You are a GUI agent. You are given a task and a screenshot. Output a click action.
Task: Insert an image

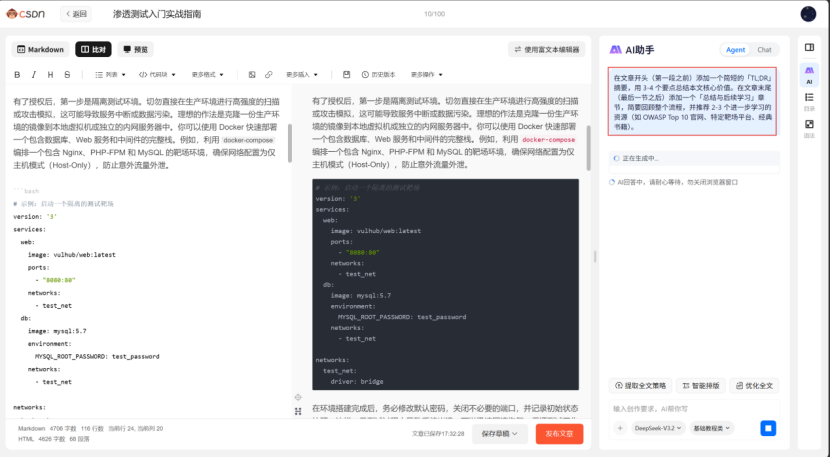pos(252,75)
